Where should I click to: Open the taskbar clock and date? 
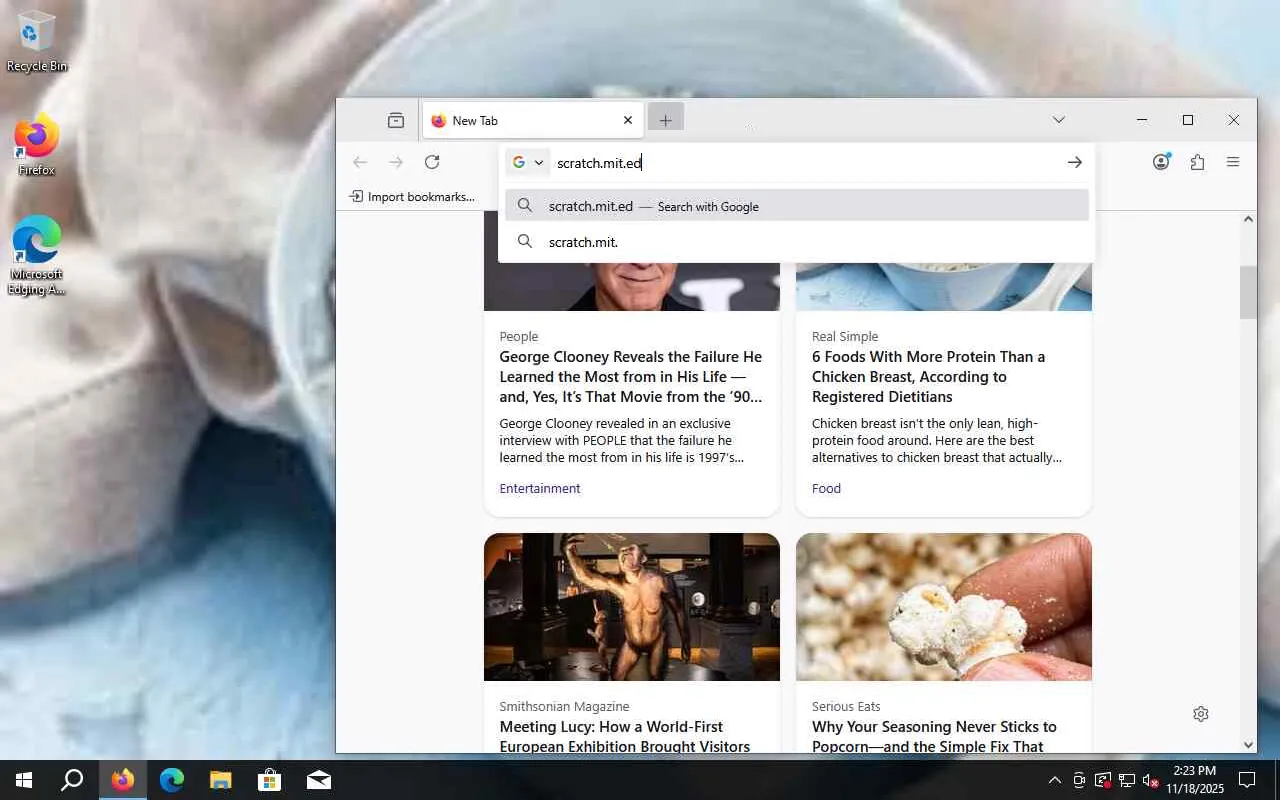coord(1195,780)
